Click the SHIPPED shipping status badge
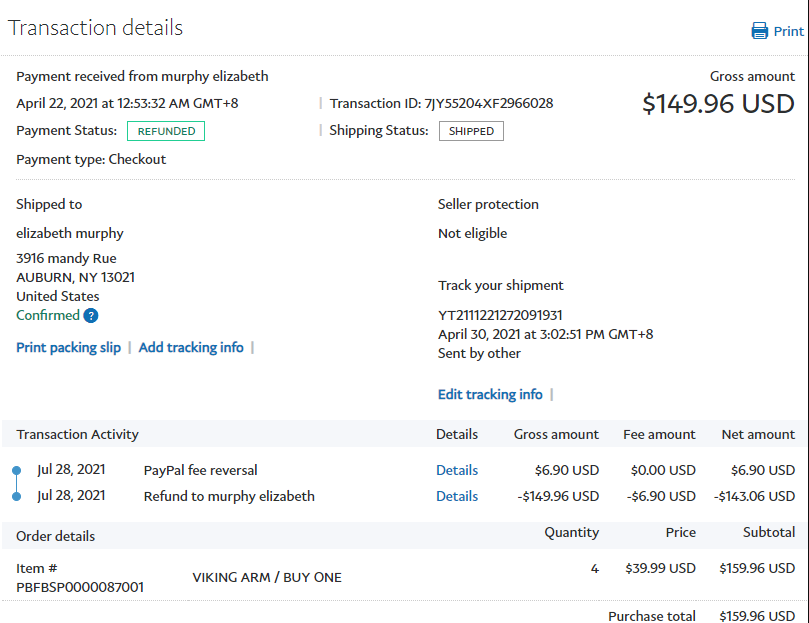The image size is (809, 623). [471, 131]
